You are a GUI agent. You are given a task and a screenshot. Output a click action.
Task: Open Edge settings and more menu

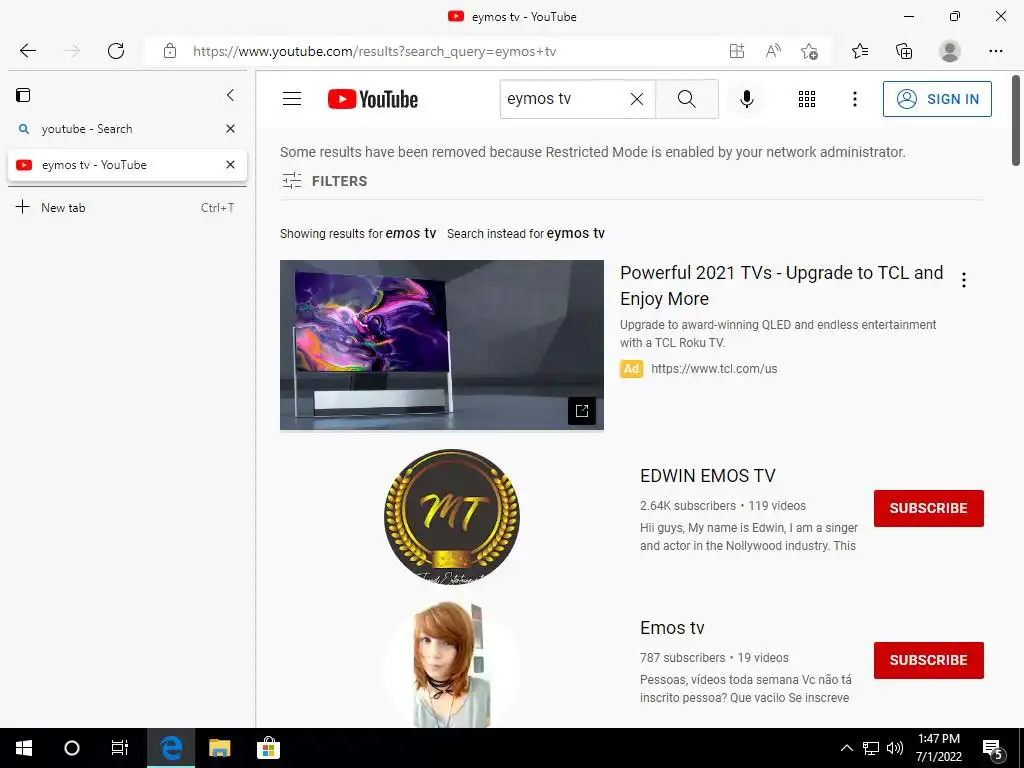click(995, 51)
